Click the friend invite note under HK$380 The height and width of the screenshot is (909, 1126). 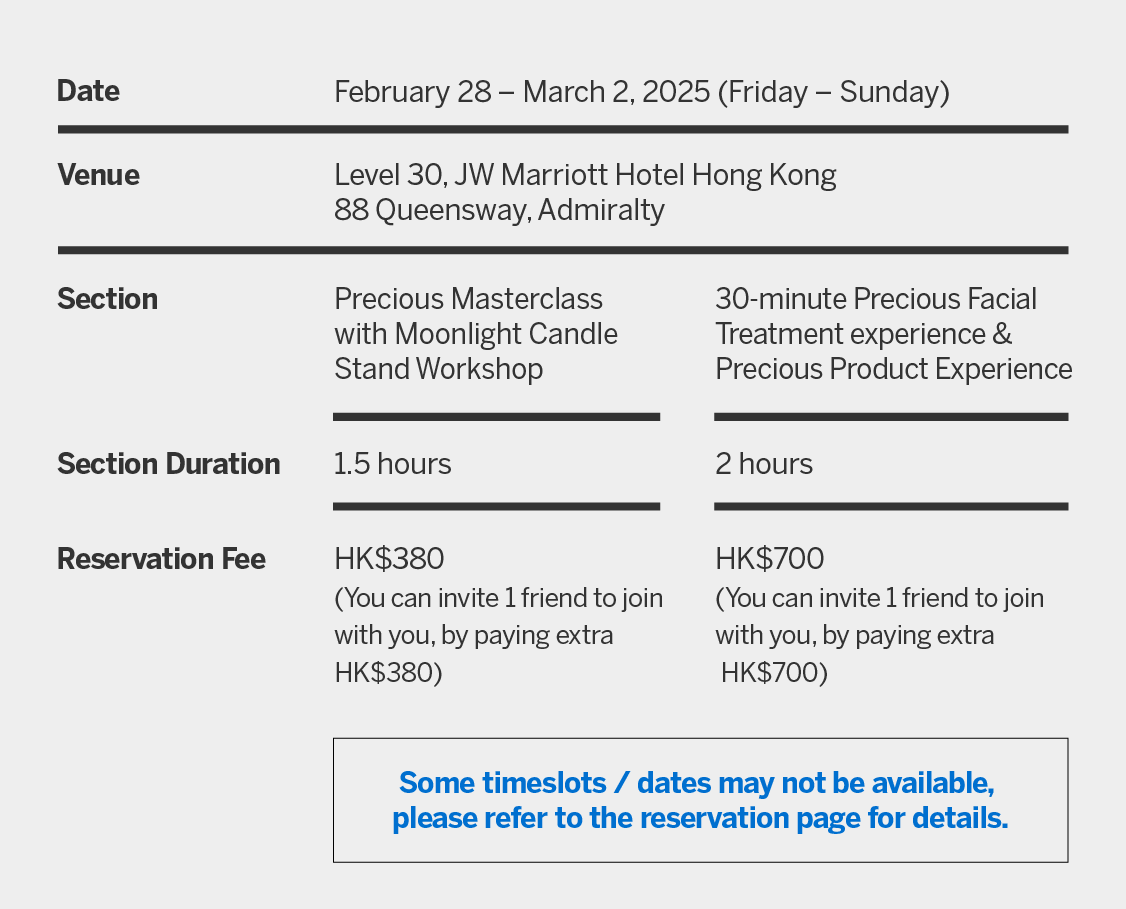tap(498, 635)
